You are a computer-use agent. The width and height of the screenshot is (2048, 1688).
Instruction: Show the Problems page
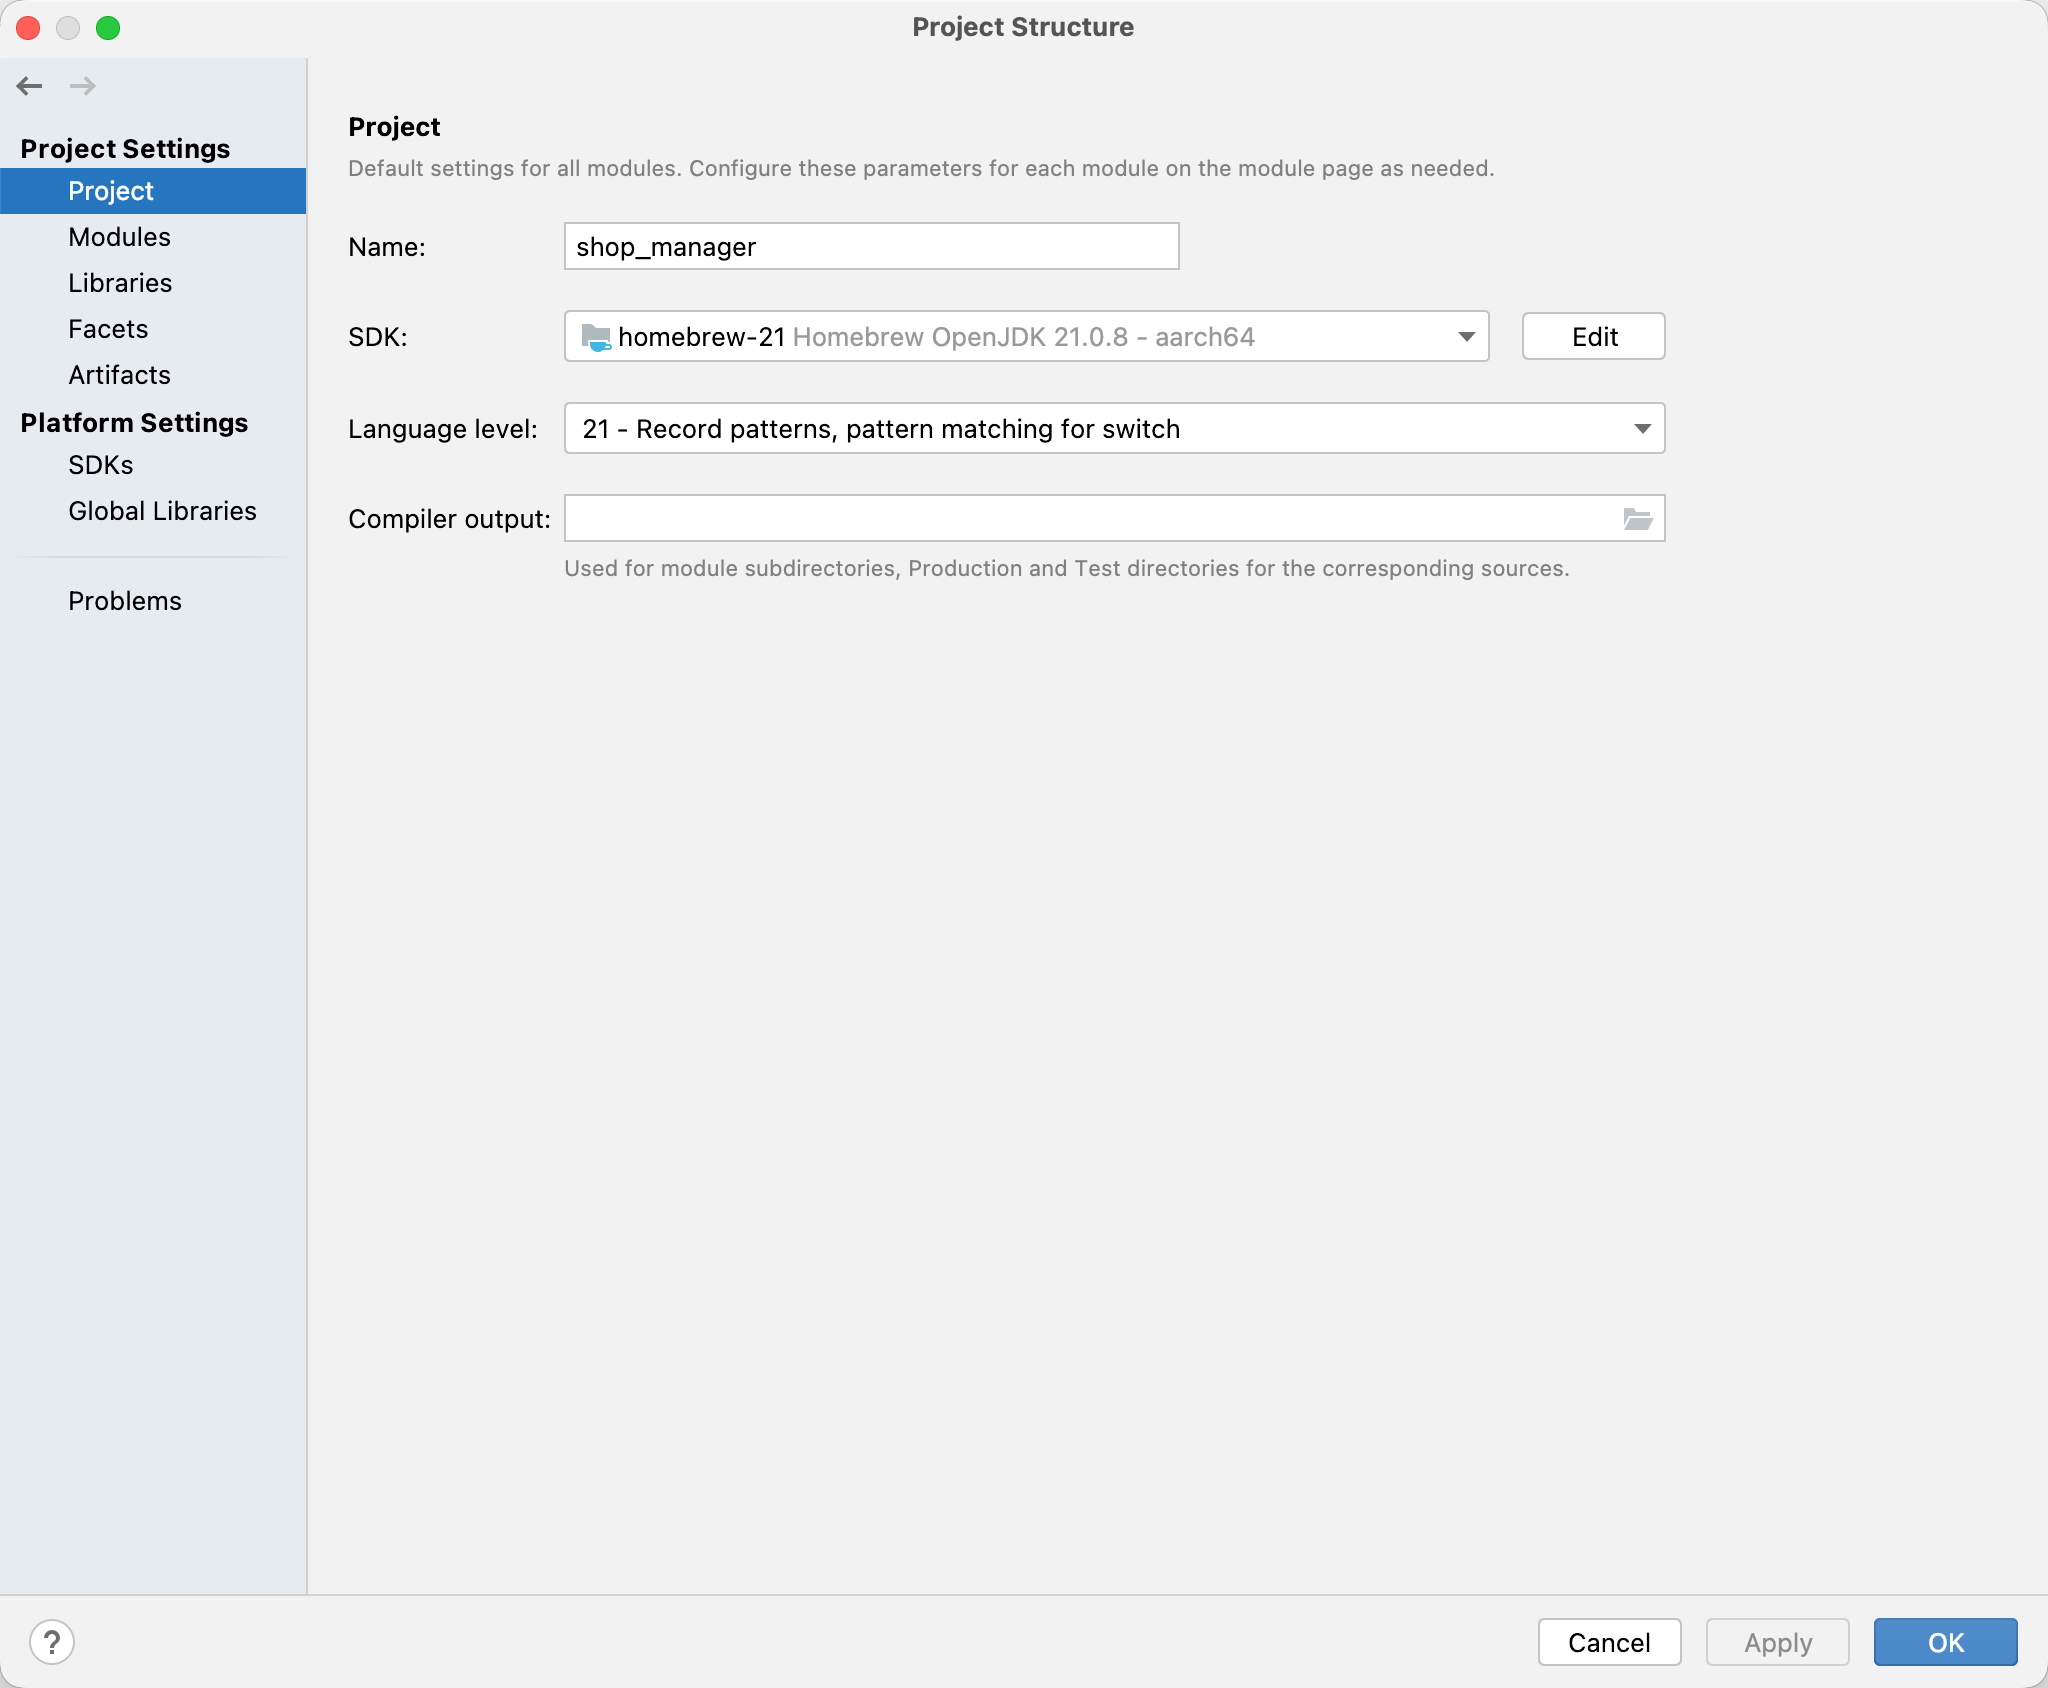(x=125, y=601)
